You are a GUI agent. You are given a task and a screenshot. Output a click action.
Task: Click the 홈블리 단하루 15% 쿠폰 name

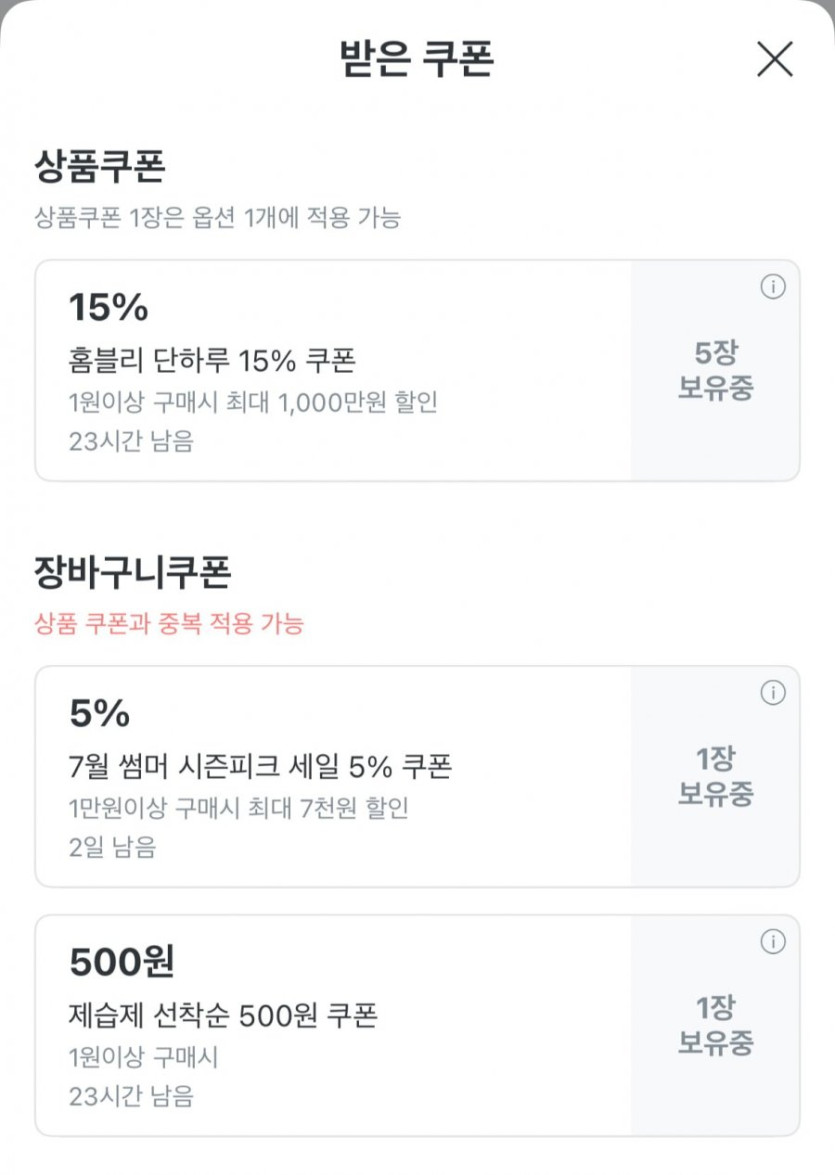pyautogui.click(x=212, y=360)
